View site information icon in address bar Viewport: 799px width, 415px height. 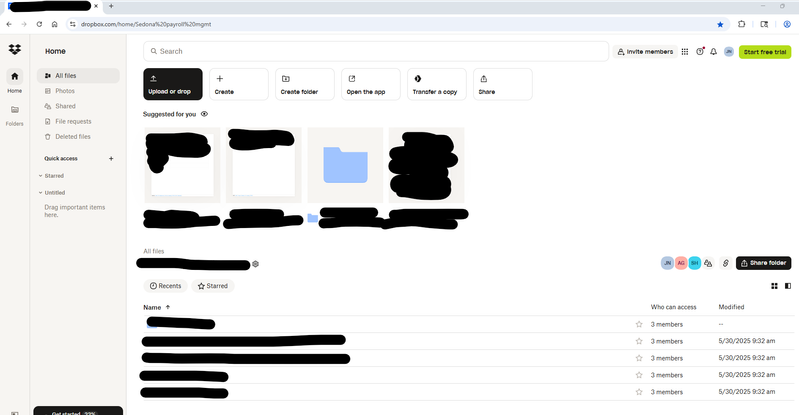click(x=72, y=24)
